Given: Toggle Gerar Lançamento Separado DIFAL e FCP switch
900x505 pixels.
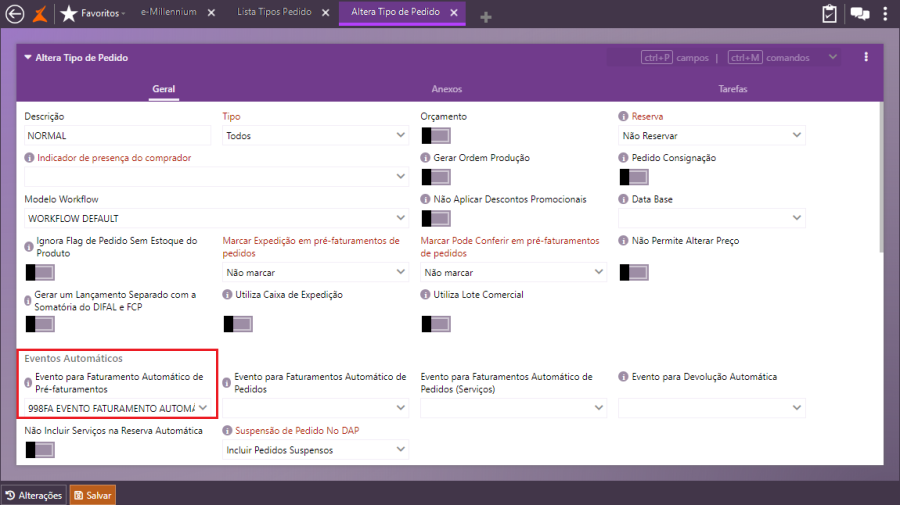Looking at the screenshot, I should (x=40, y=324).
